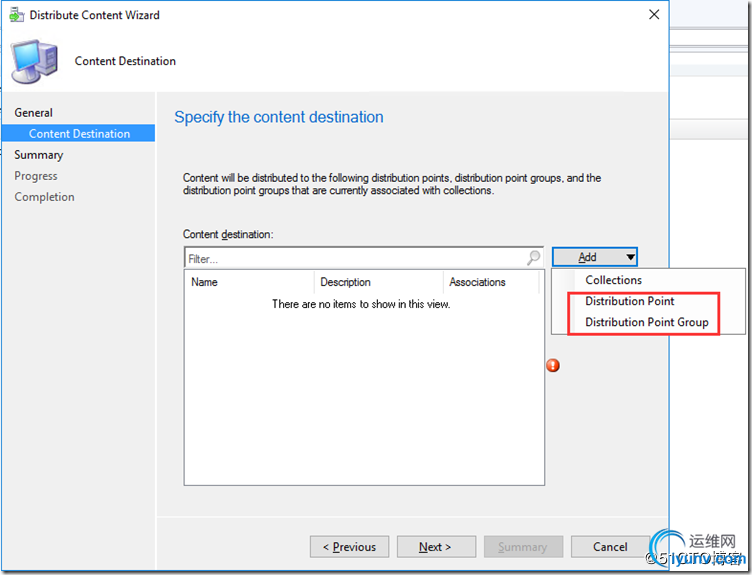Sort by the Description column header
Image resolution: width=752 pixels, height=575 pixels.
point(378,282)
